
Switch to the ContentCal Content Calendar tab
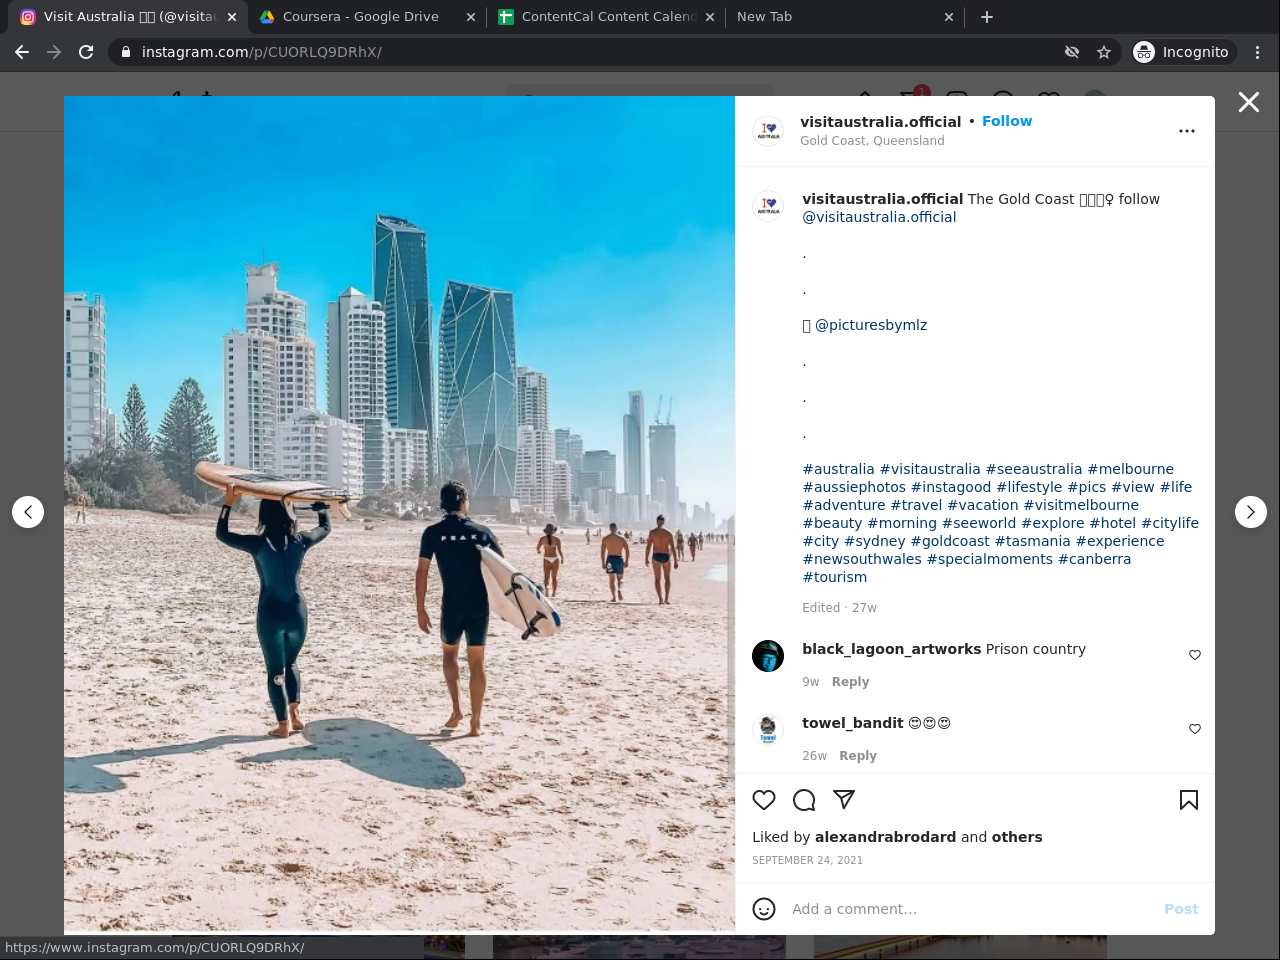pyautogui.click(x=606, y=17)
